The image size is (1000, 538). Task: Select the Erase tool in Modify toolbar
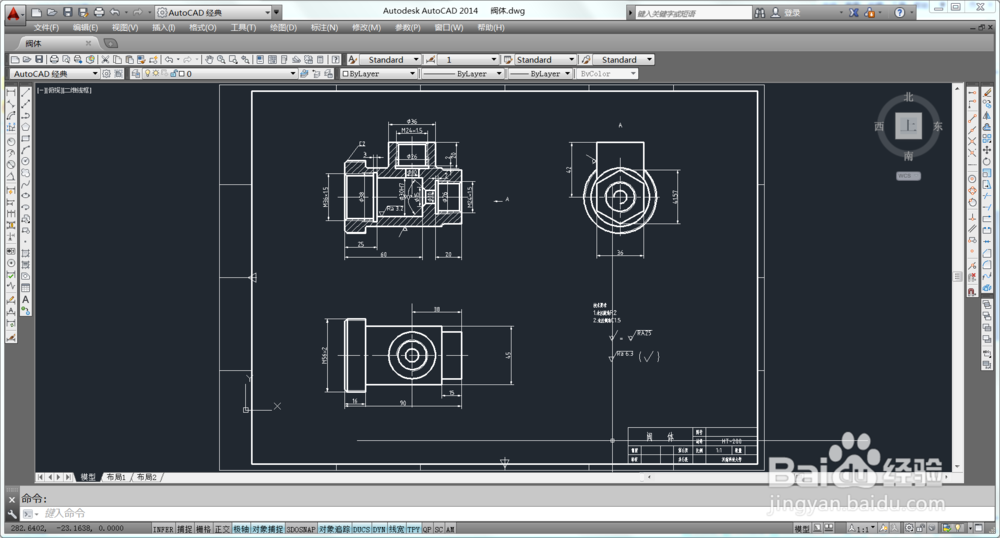click(987, 92)
